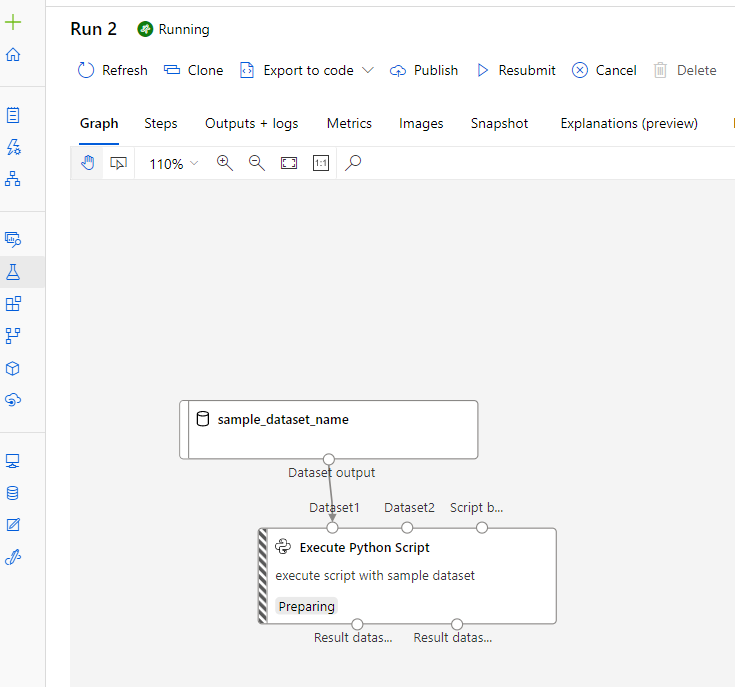Clone this pipeline run
The width and height of the screenshot is (735, 687).
(193, 70)
